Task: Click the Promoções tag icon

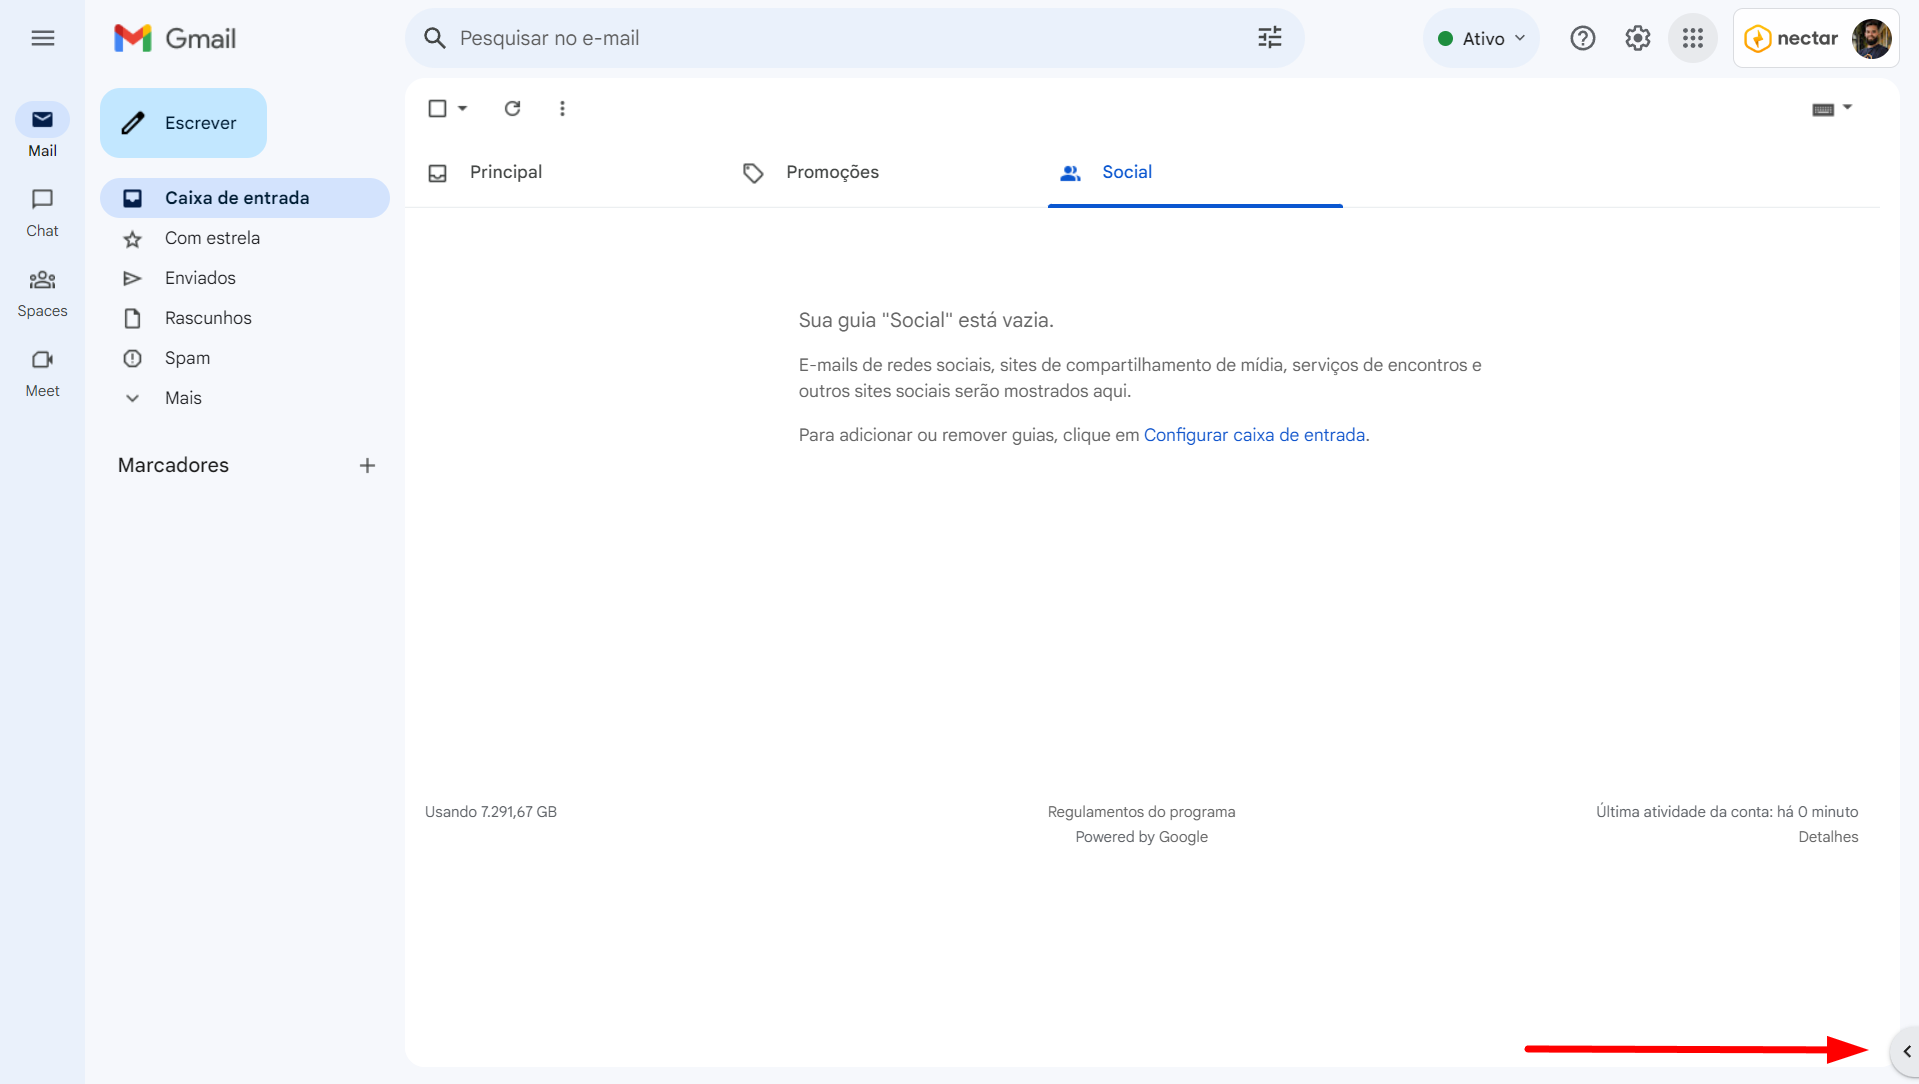Action: 753,173
